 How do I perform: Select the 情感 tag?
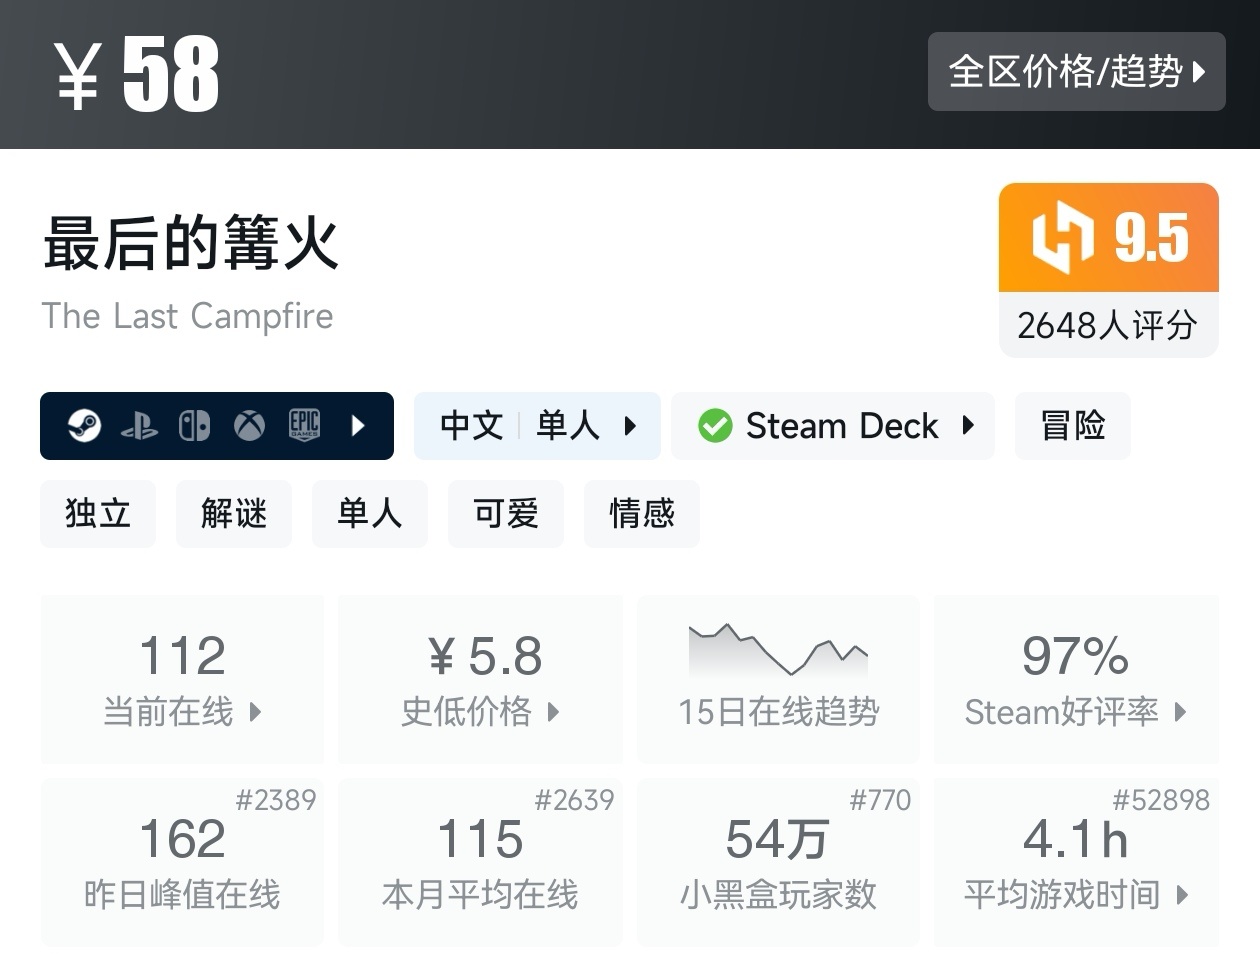642,514
